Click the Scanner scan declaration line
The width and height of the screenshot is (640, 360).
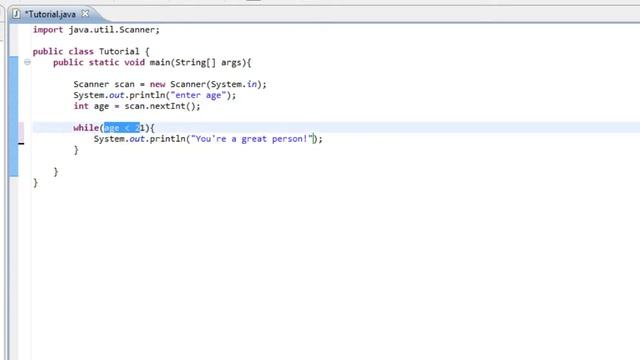point(170,84)
